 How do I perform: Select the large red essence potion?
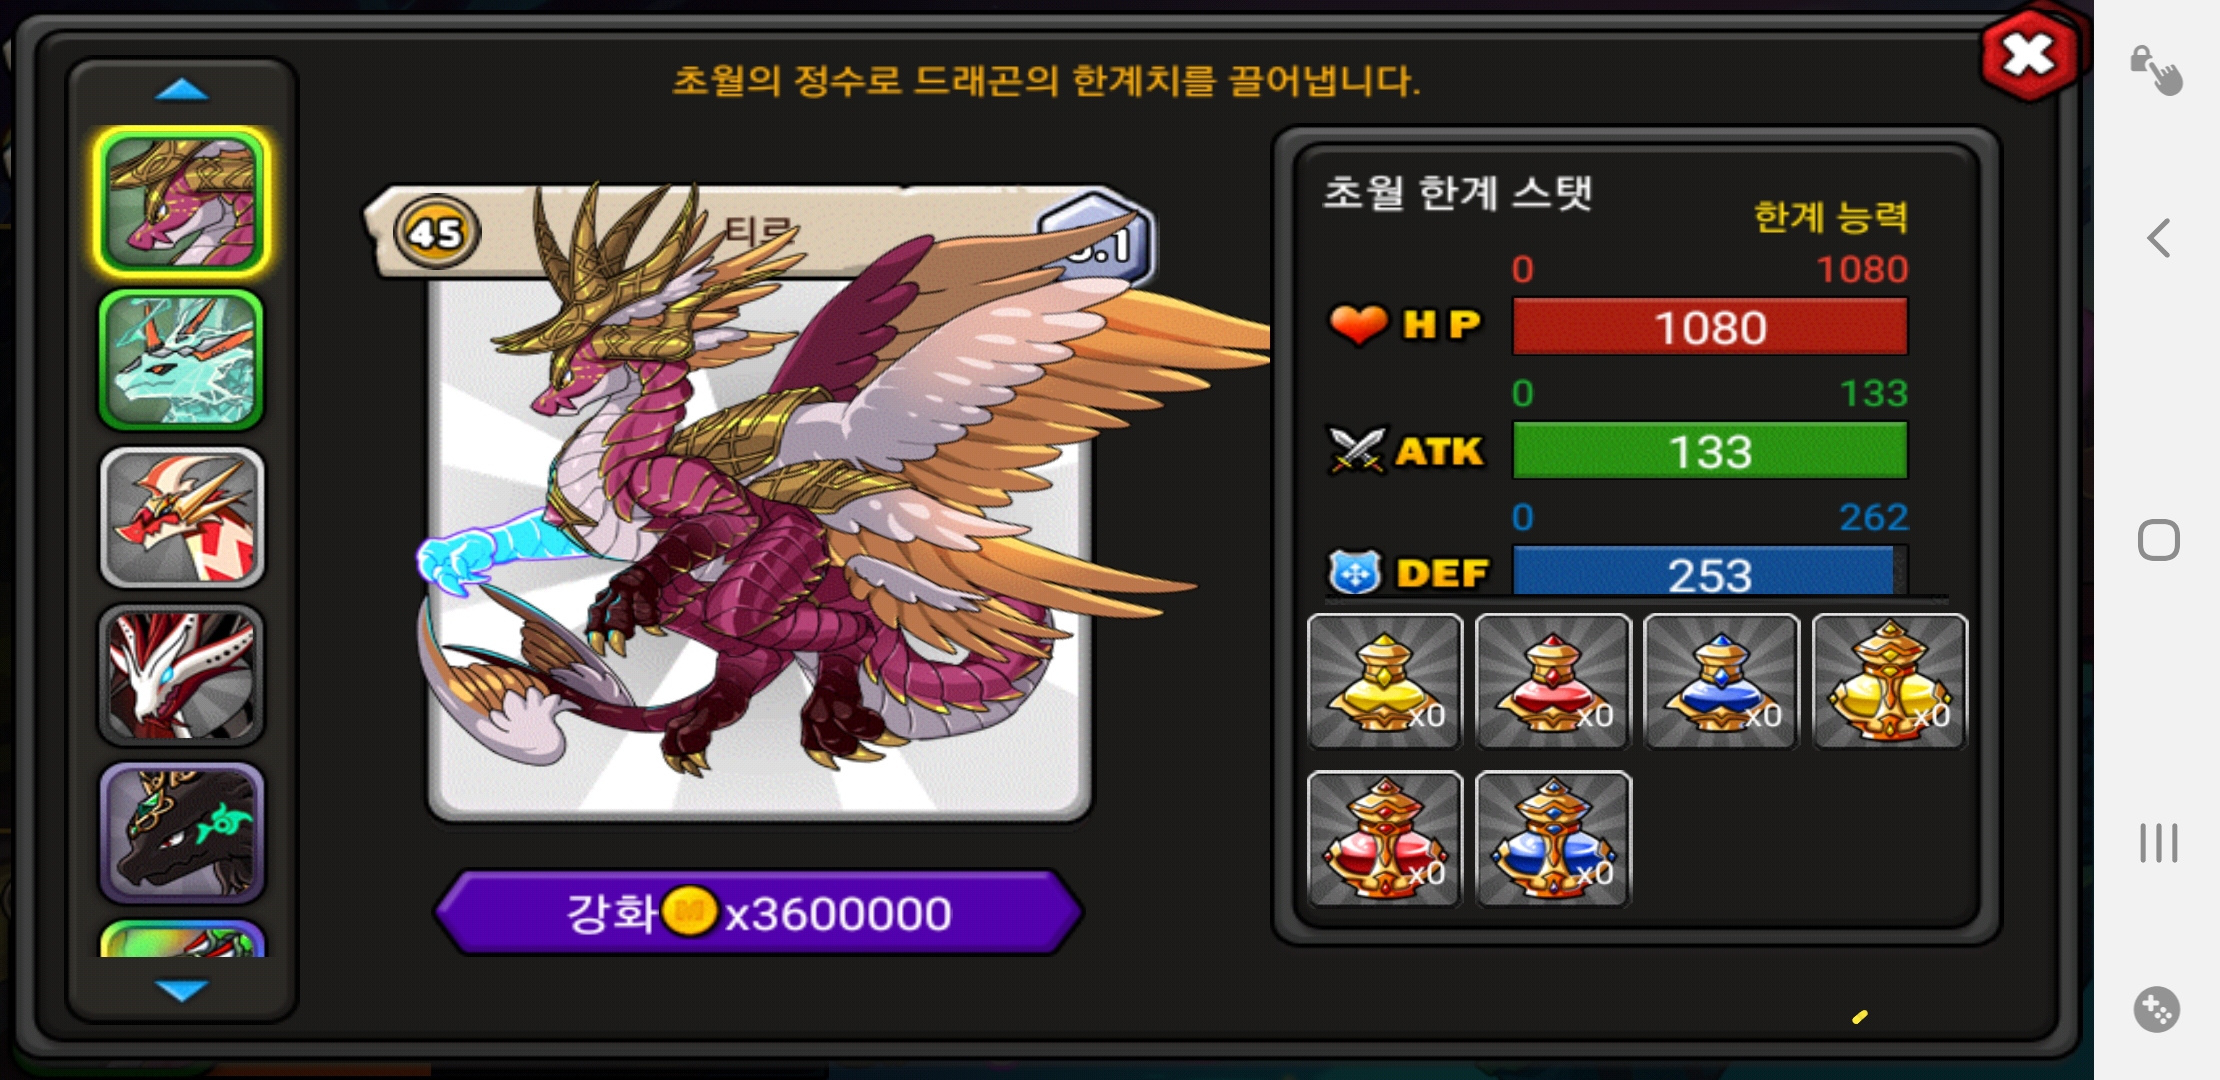pyautogui.click(x=1385, y=839)
